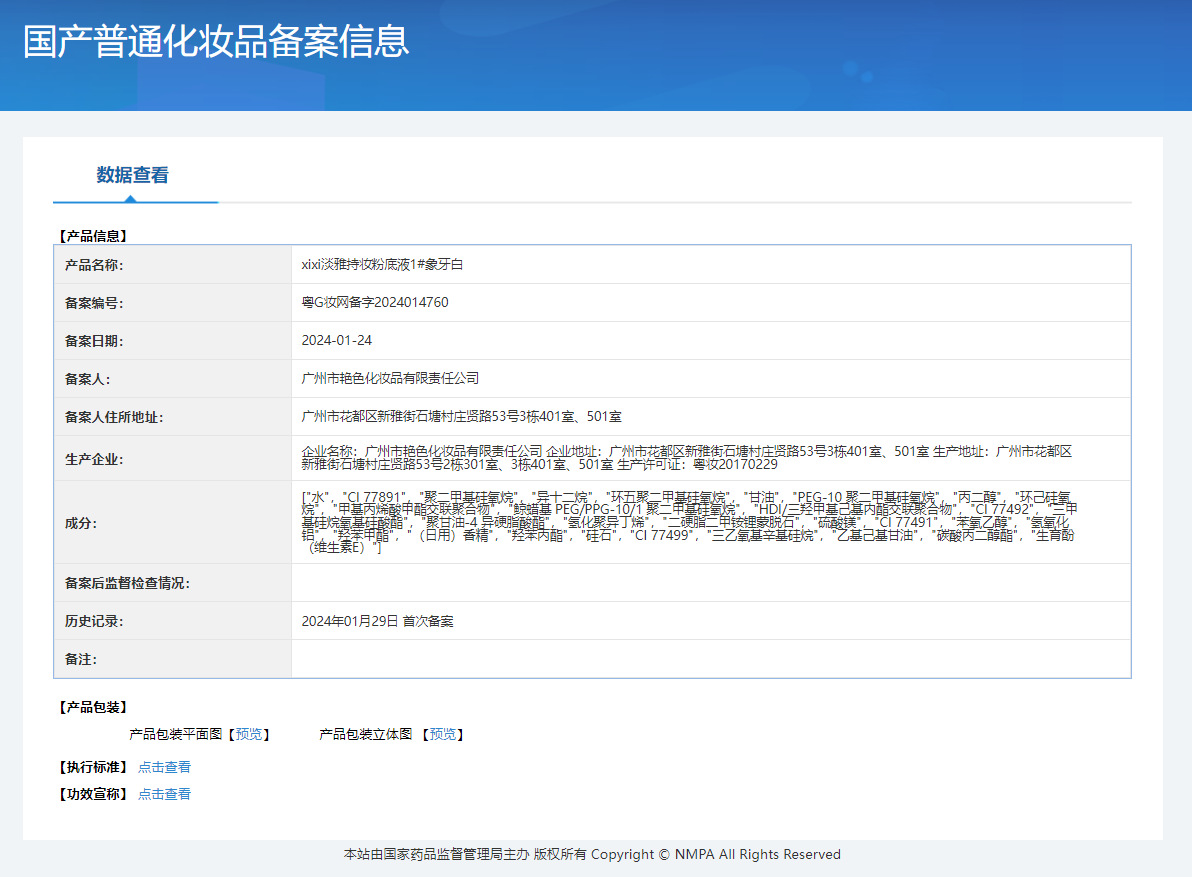Click the 【产品包装】 section heading
This screenshot has height=877, width=1192.
pos(93,708)
